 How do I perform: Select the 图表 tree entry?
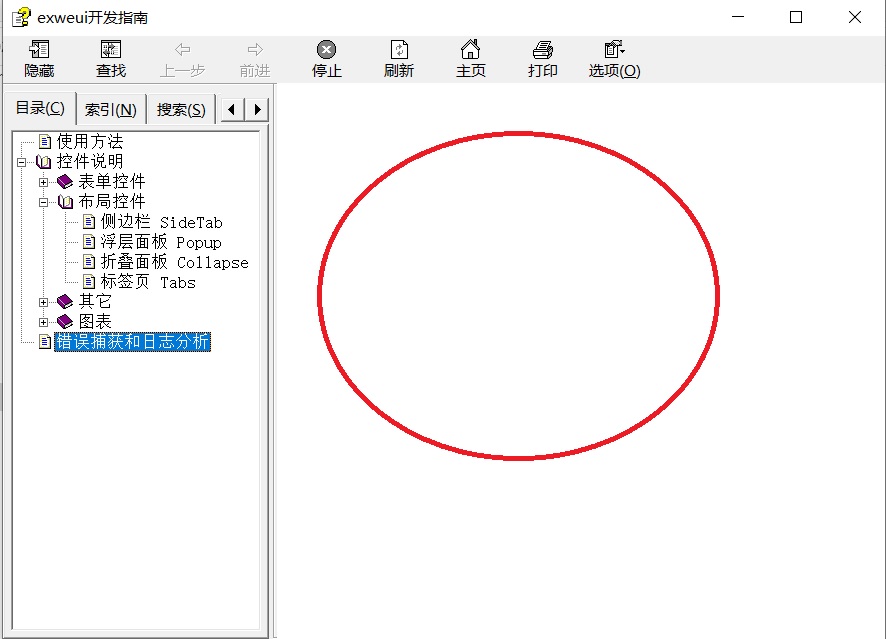coord(95,321)
